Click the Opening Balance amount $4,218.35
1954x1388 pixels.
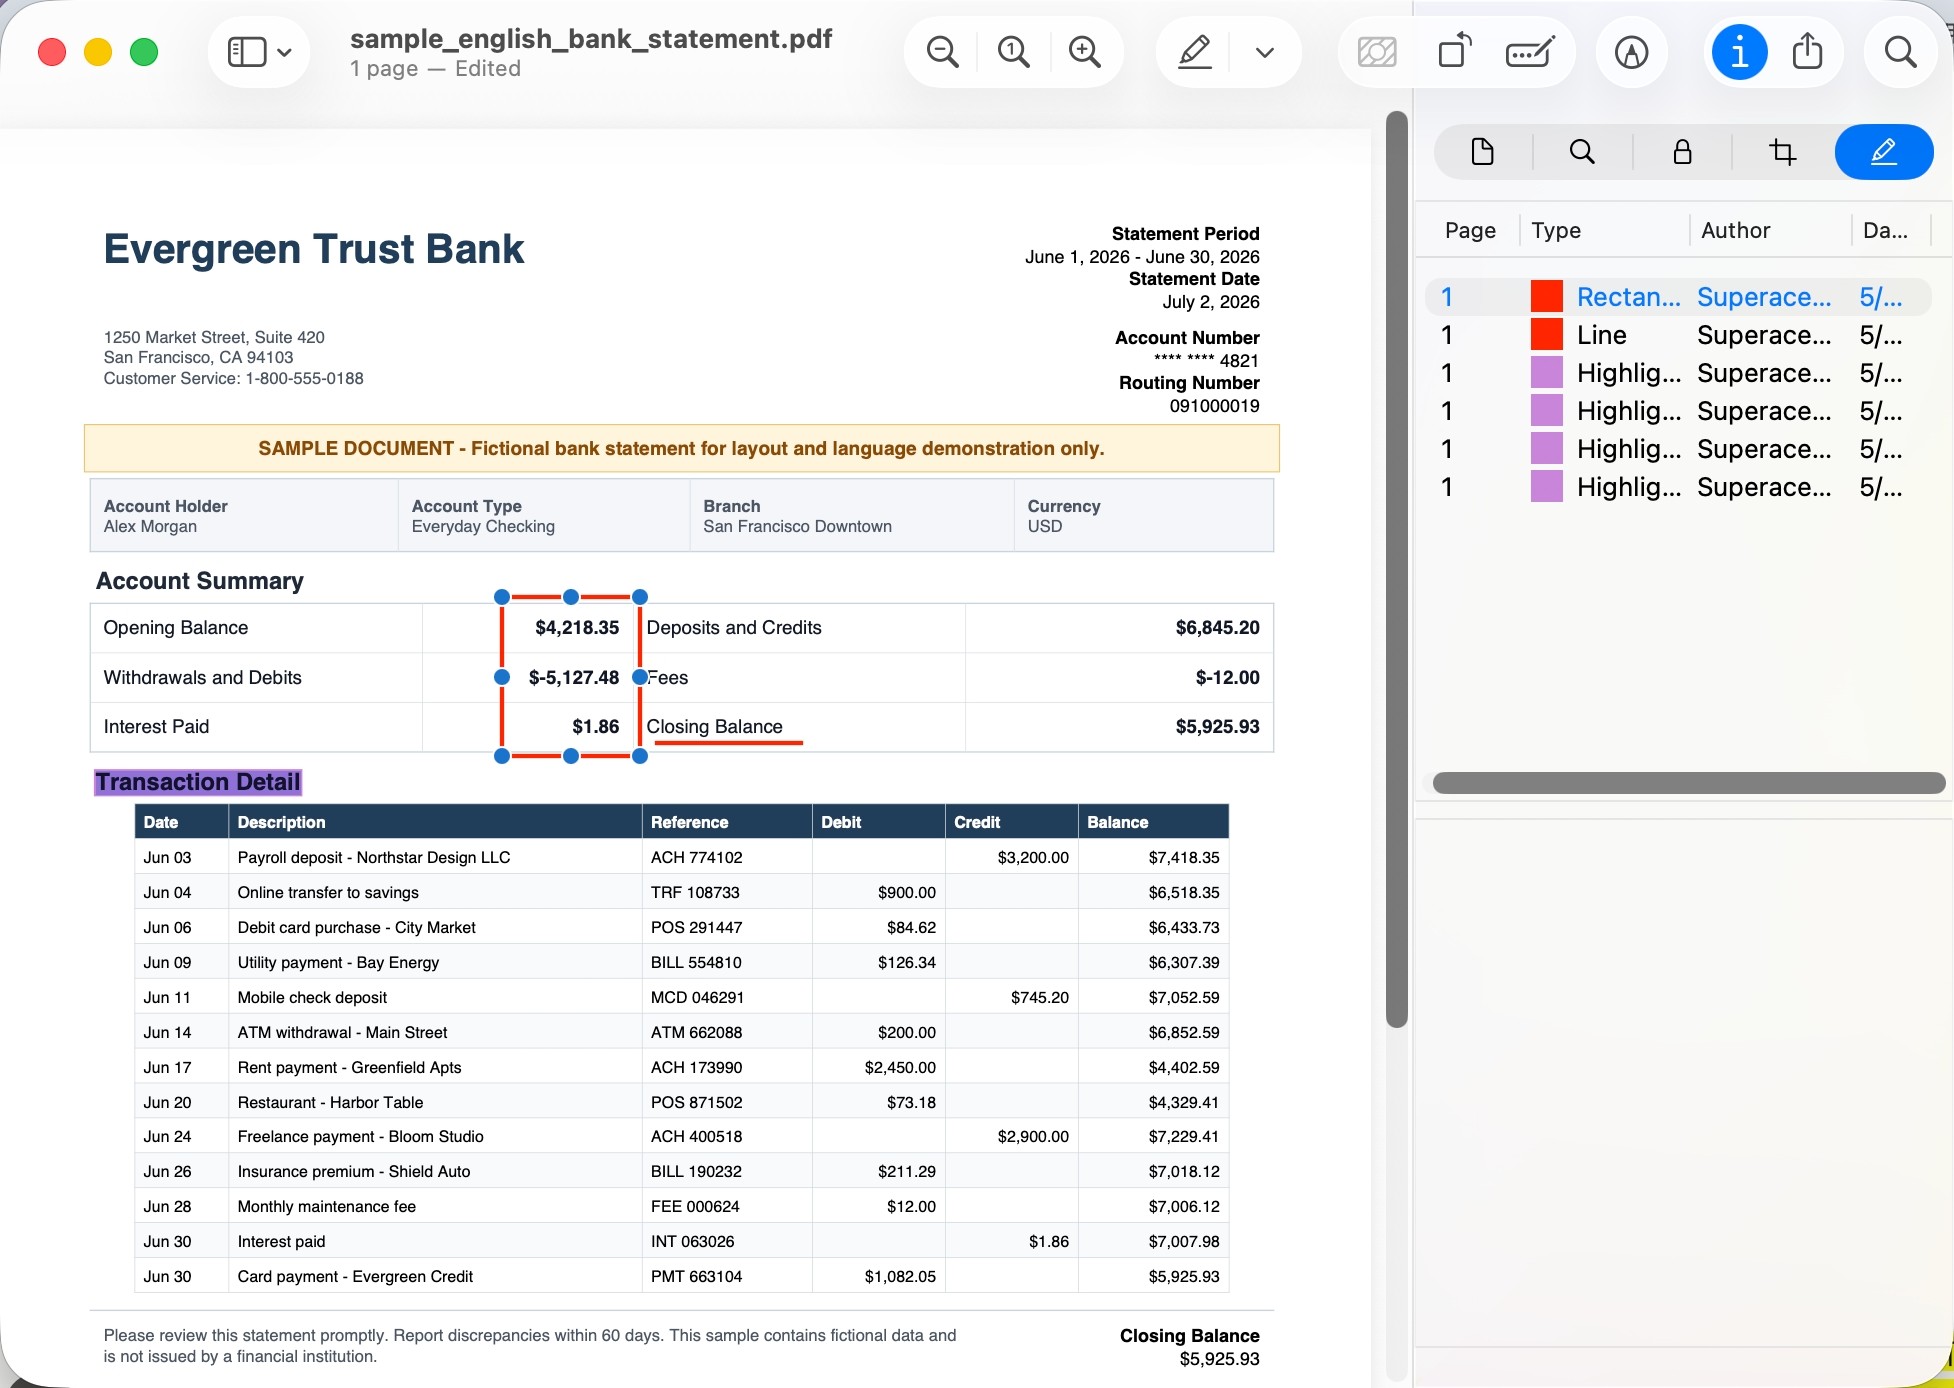click(577, 628)
